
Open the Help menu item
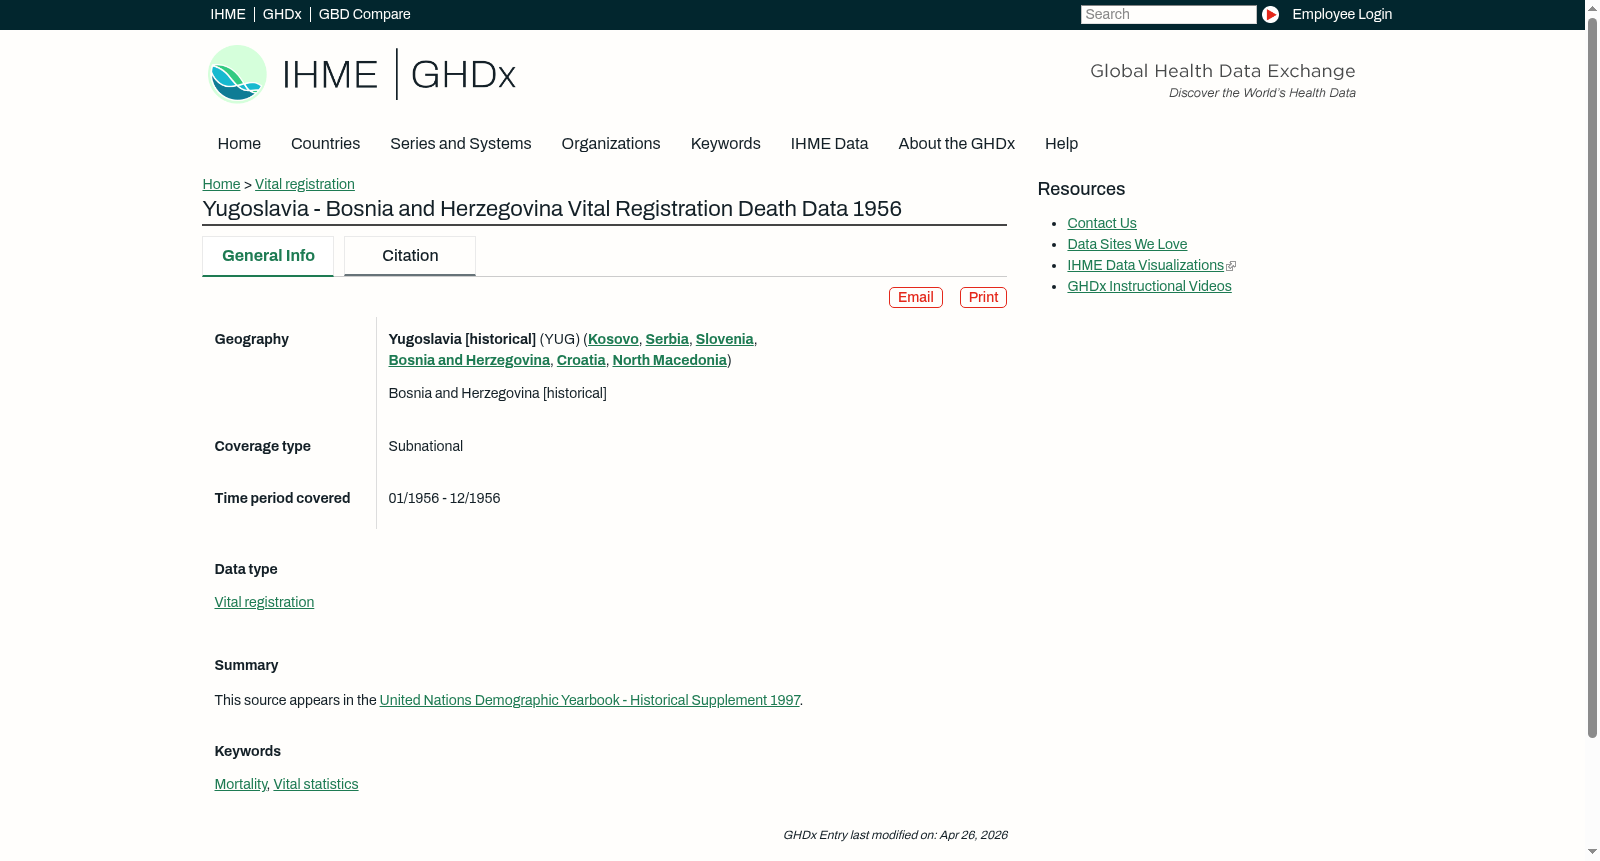[1061, 144]
